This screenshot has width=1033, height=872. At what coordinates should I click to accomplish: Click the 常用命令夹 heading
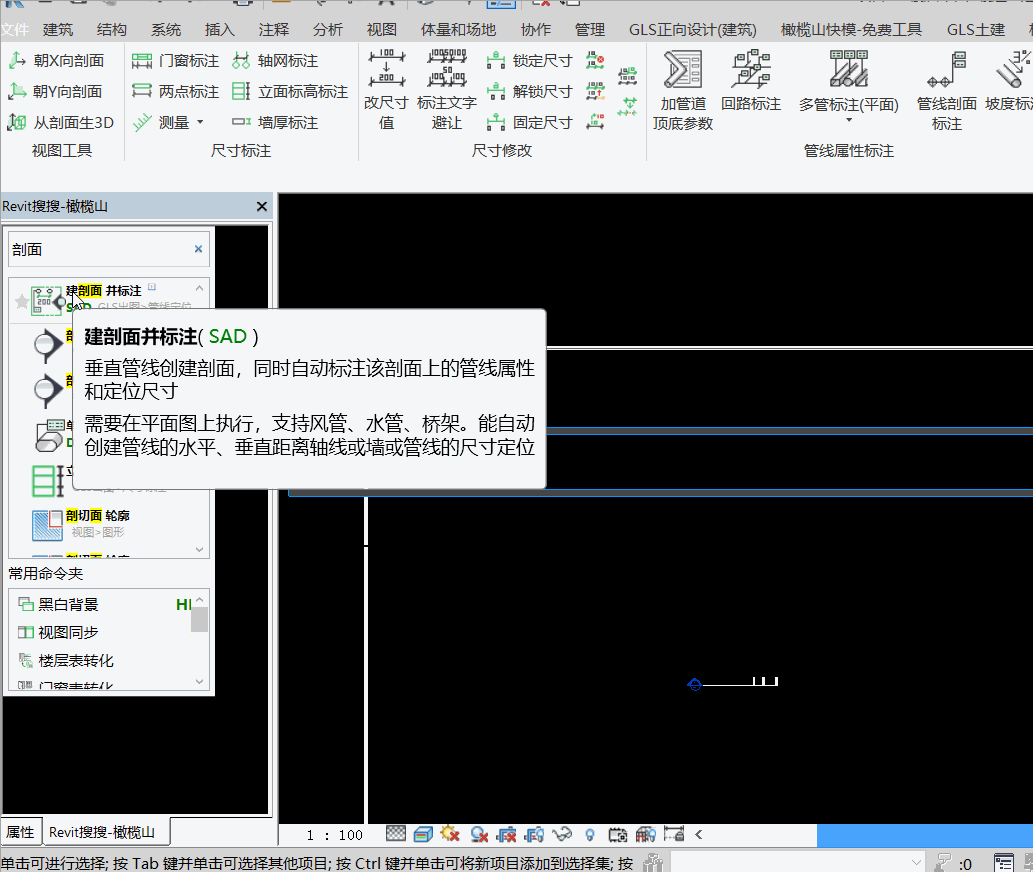[x=45, y=574]
